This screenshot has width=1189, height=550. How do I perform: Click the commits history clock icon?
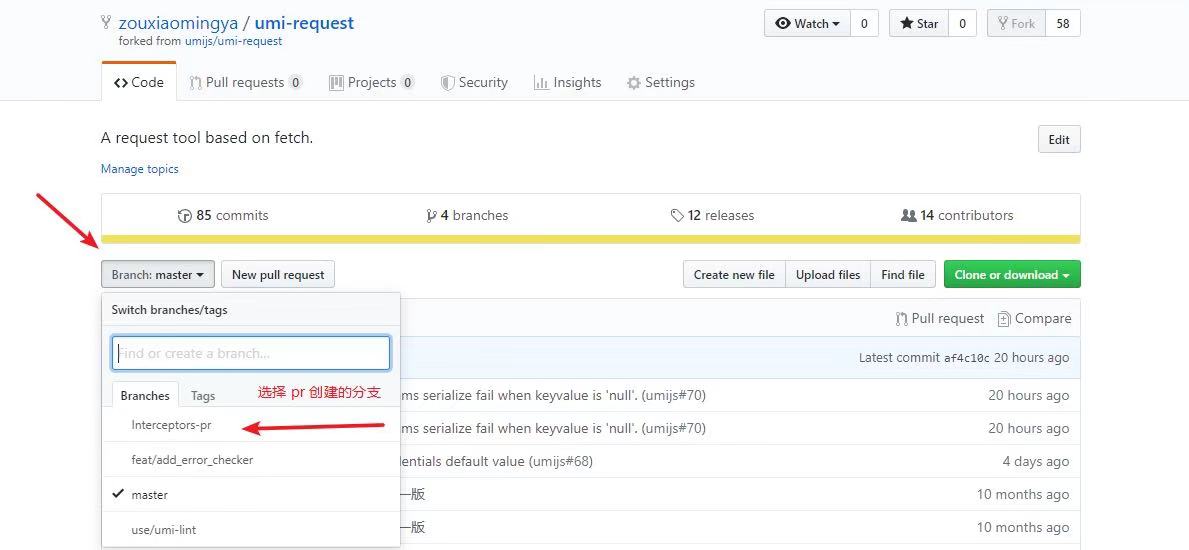[184, 216]
